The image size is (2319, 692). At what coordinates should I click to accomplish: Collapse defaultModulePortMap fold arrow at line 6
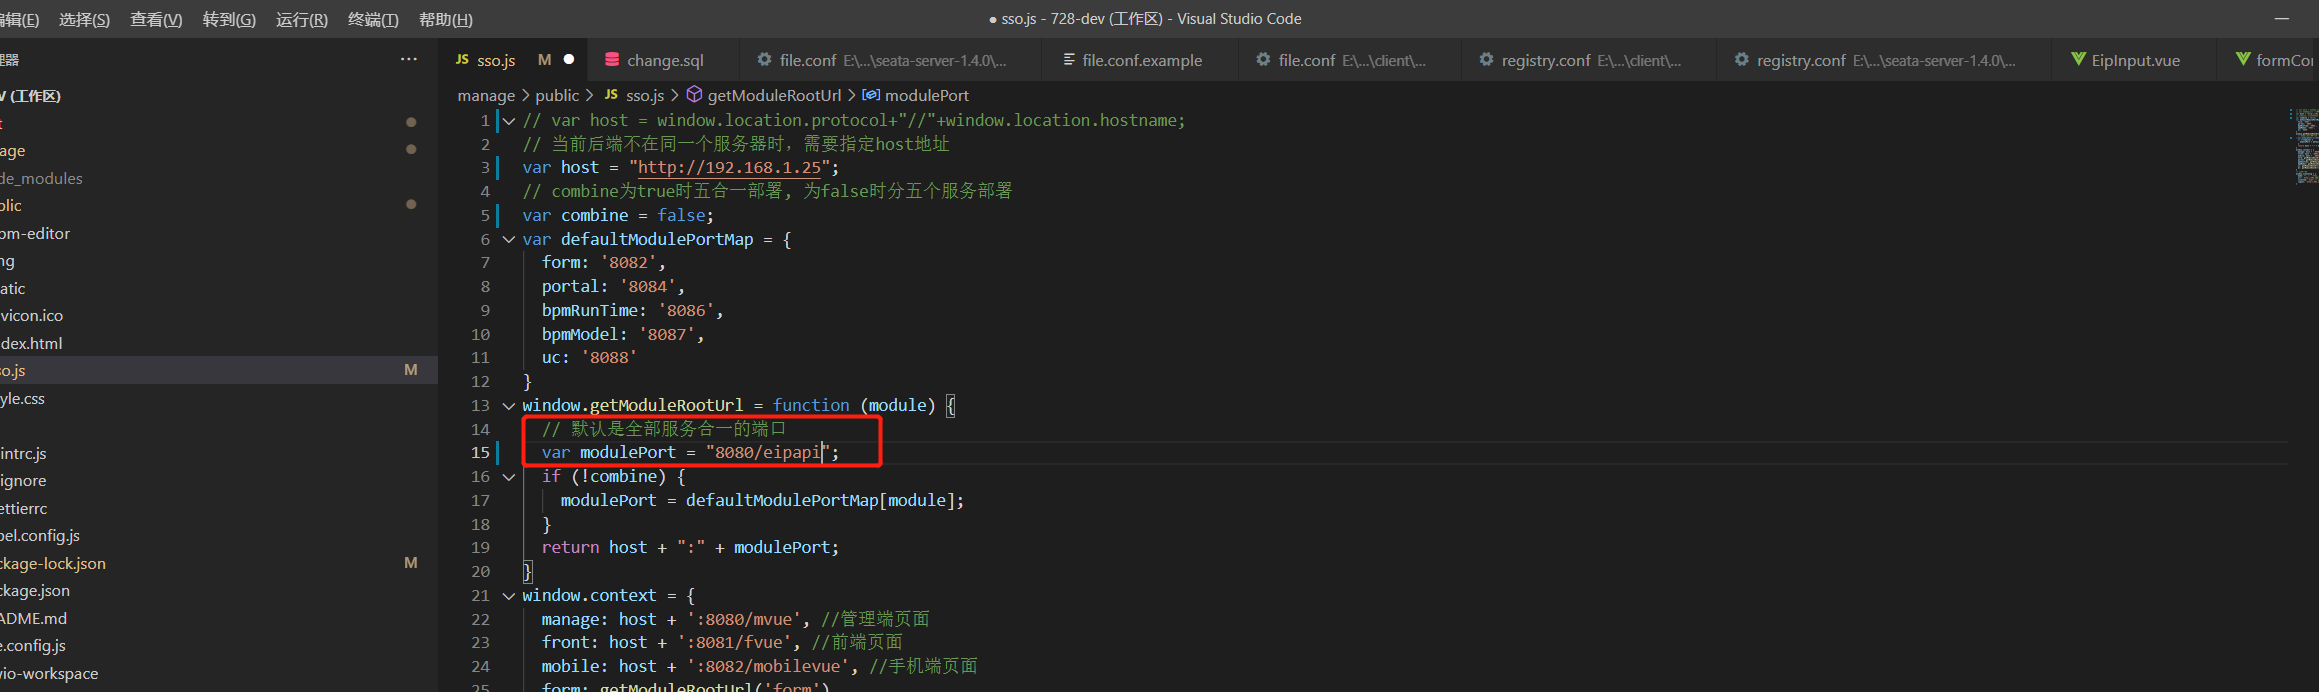509,240
